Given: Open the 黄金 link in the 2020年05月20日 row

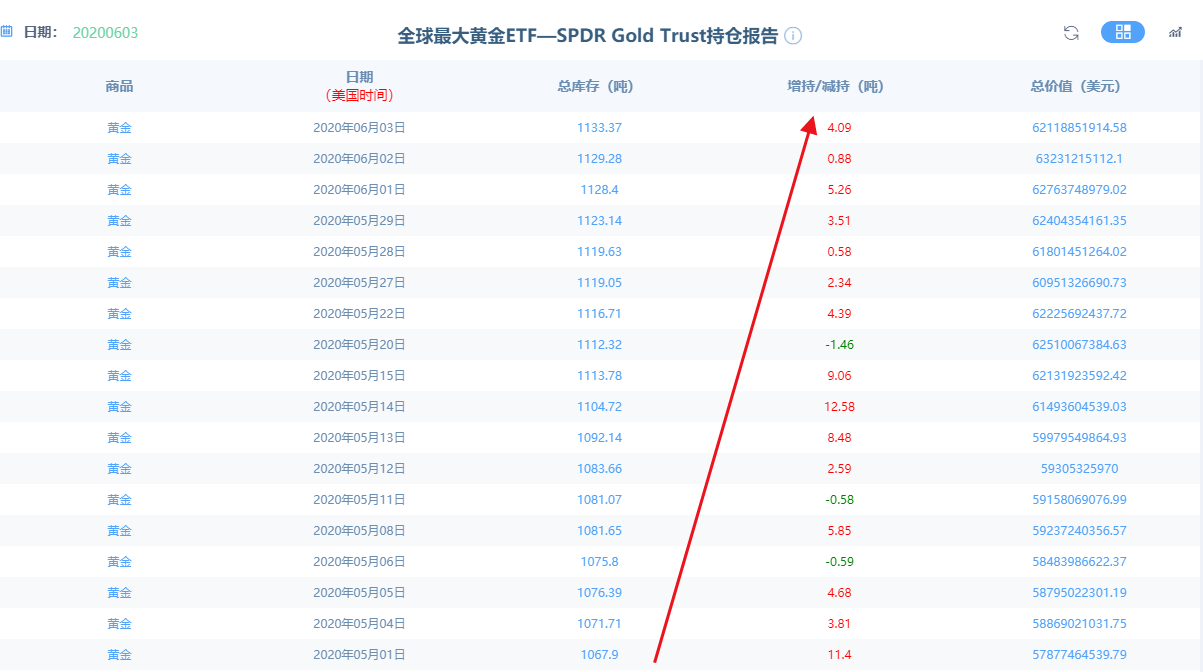Looking at the screenshot, I should pyautogui.click(x=119, y=345).
